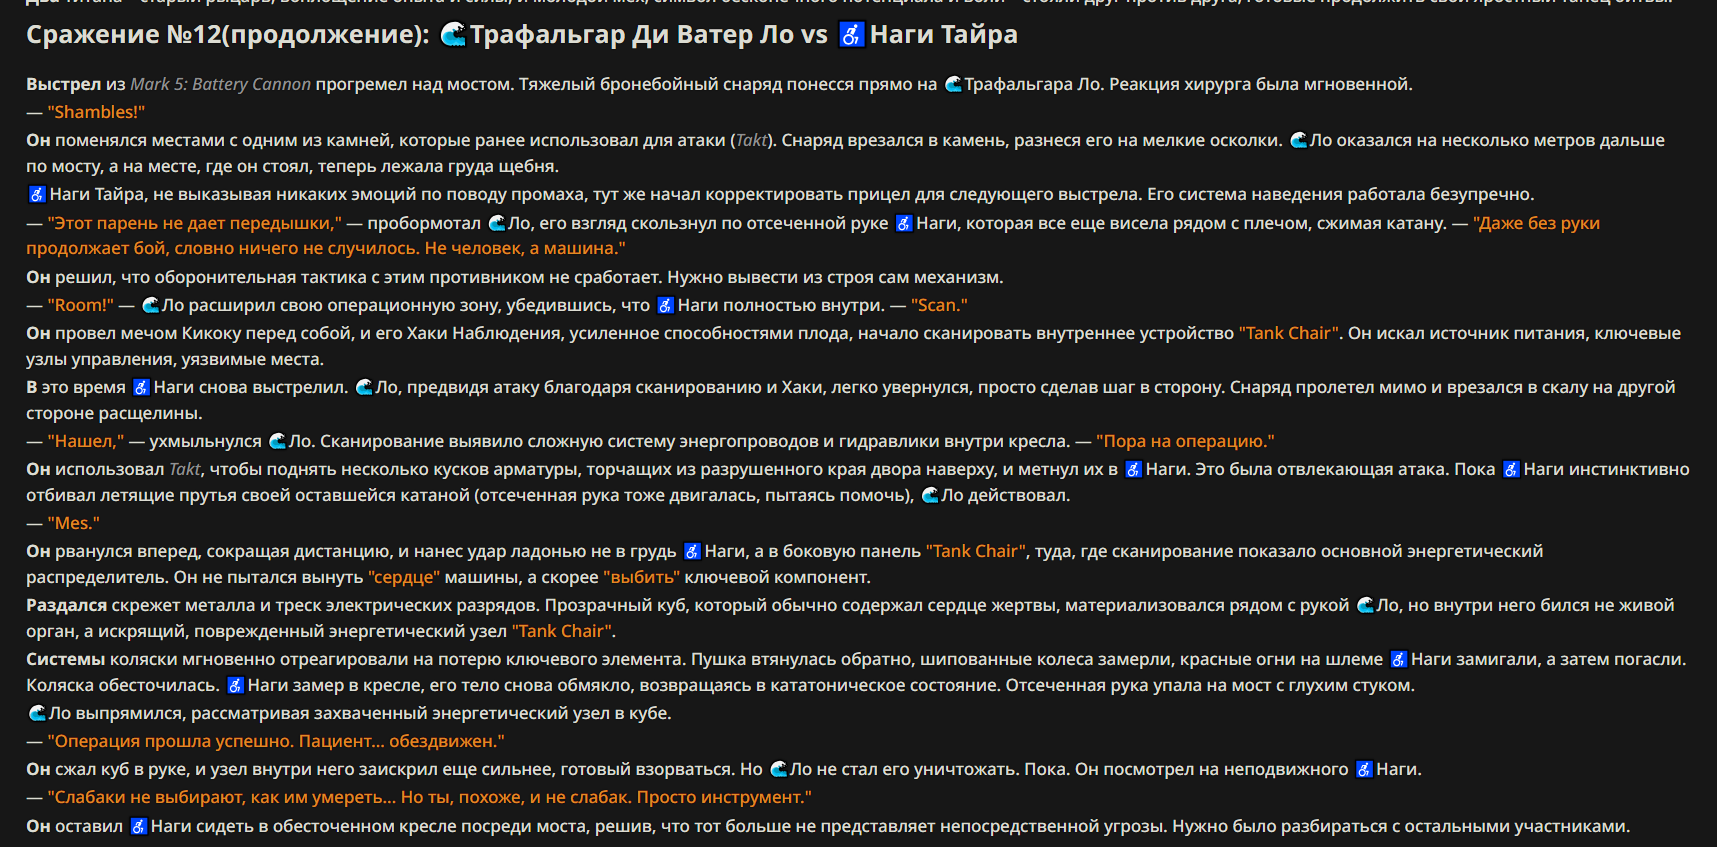
Task: Click bold 'Он' before 'сжал куб в руке'
Action: pos(38,769)
